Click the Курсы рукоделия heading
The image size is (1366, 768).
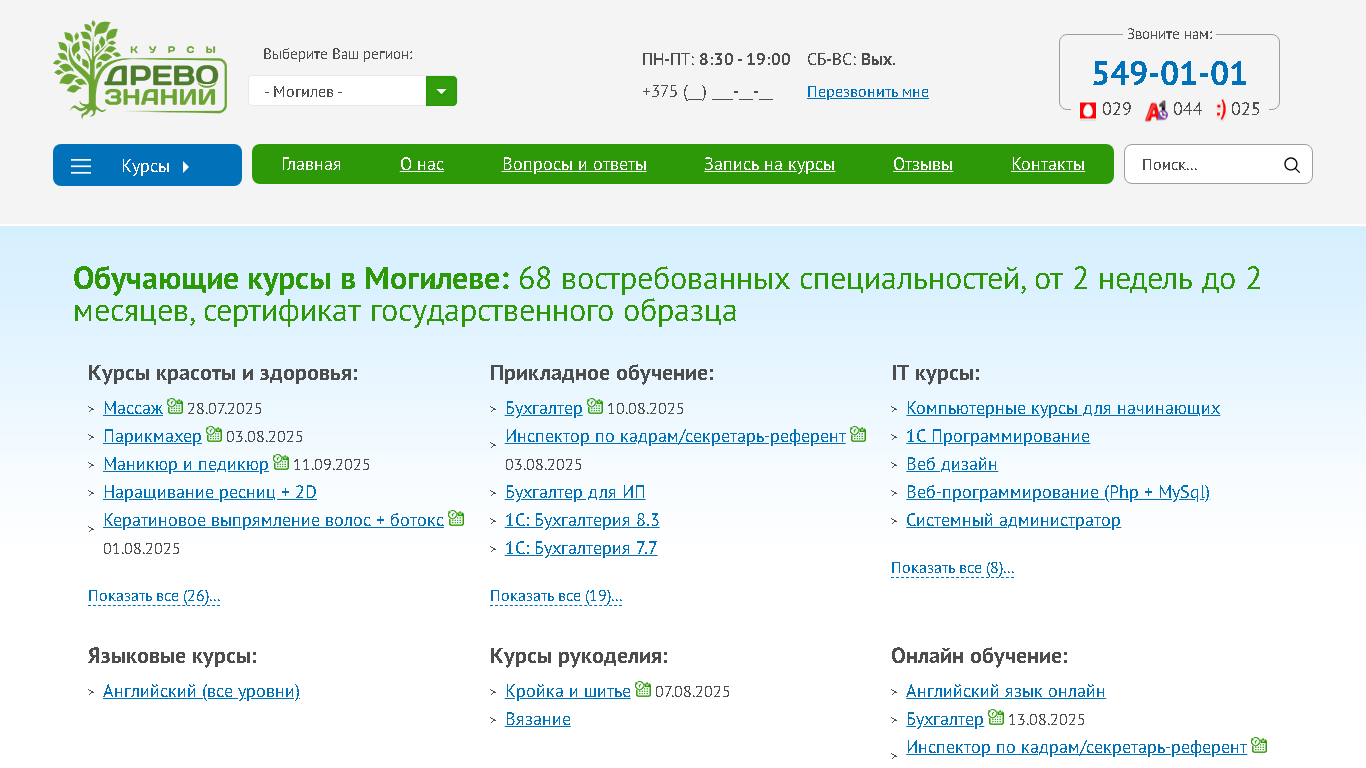coord(579,656)
